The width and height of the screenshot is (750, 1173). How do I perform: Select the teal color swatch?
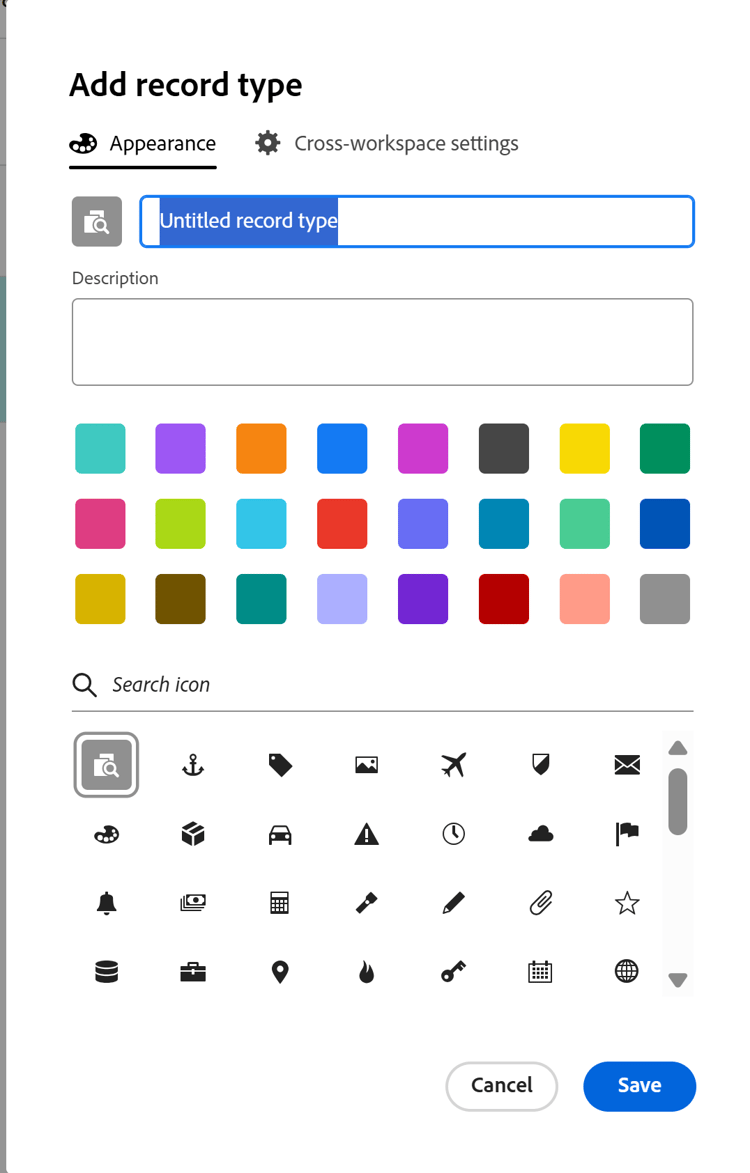click(x=261, y=598)
